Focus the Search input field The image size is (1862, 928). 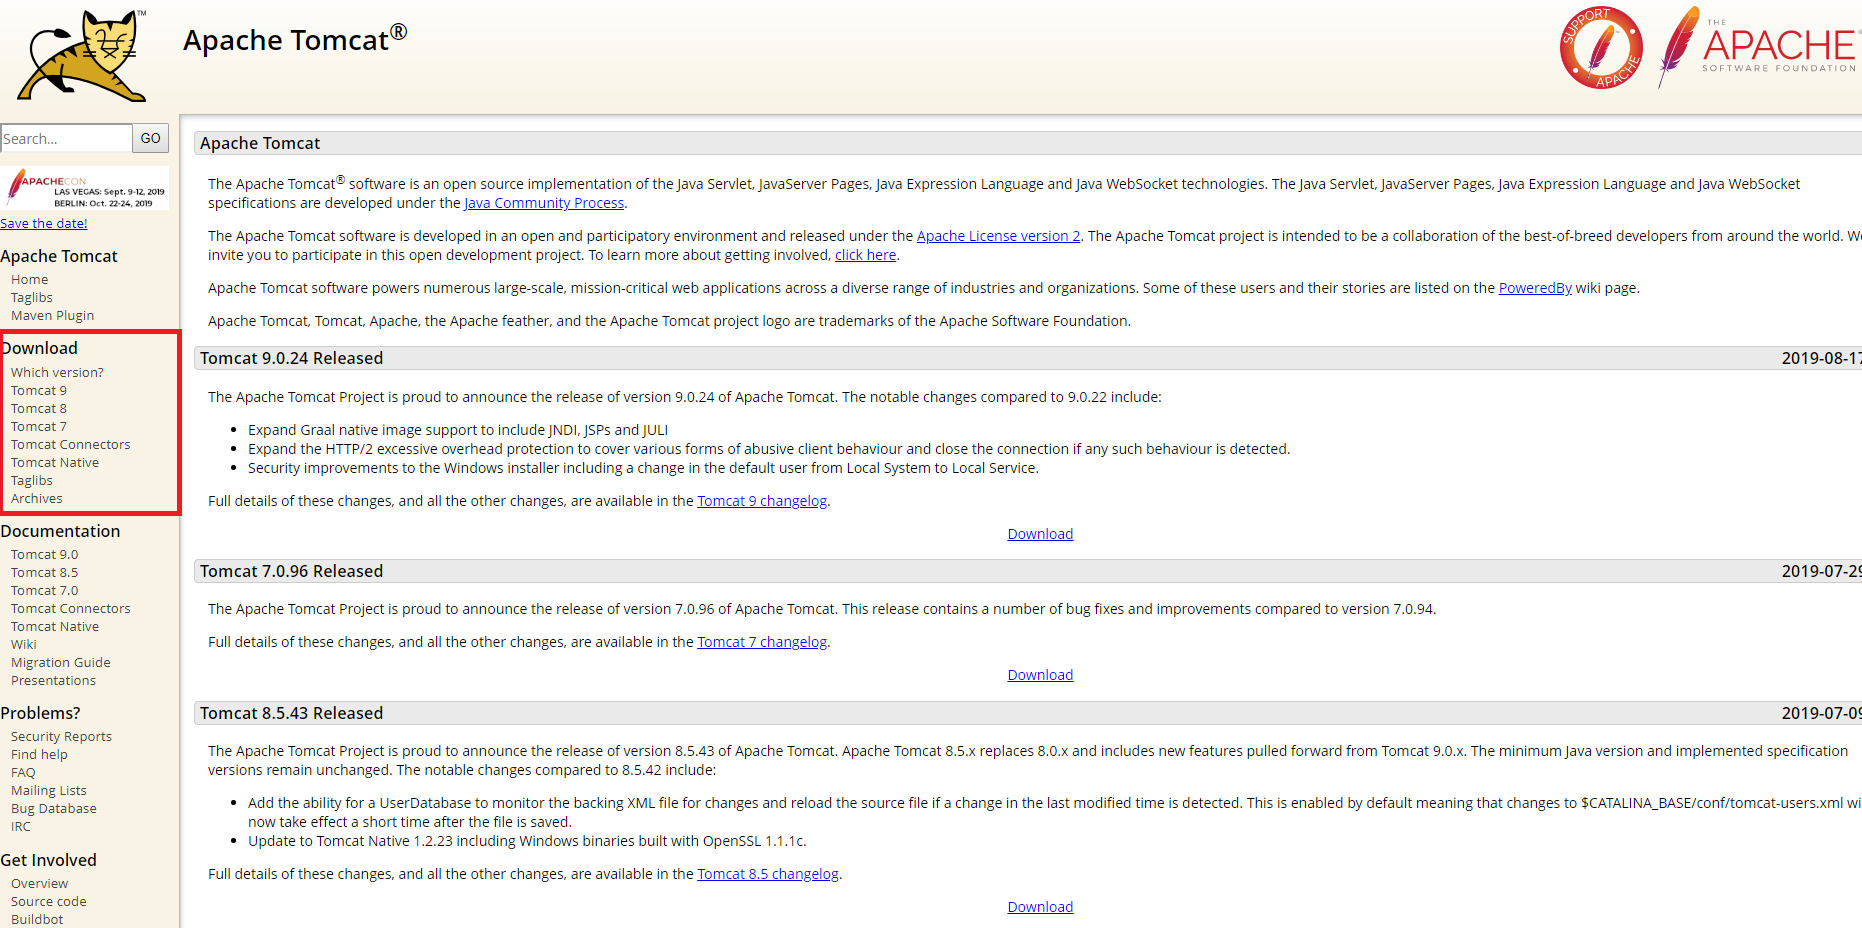pos(66,138)
